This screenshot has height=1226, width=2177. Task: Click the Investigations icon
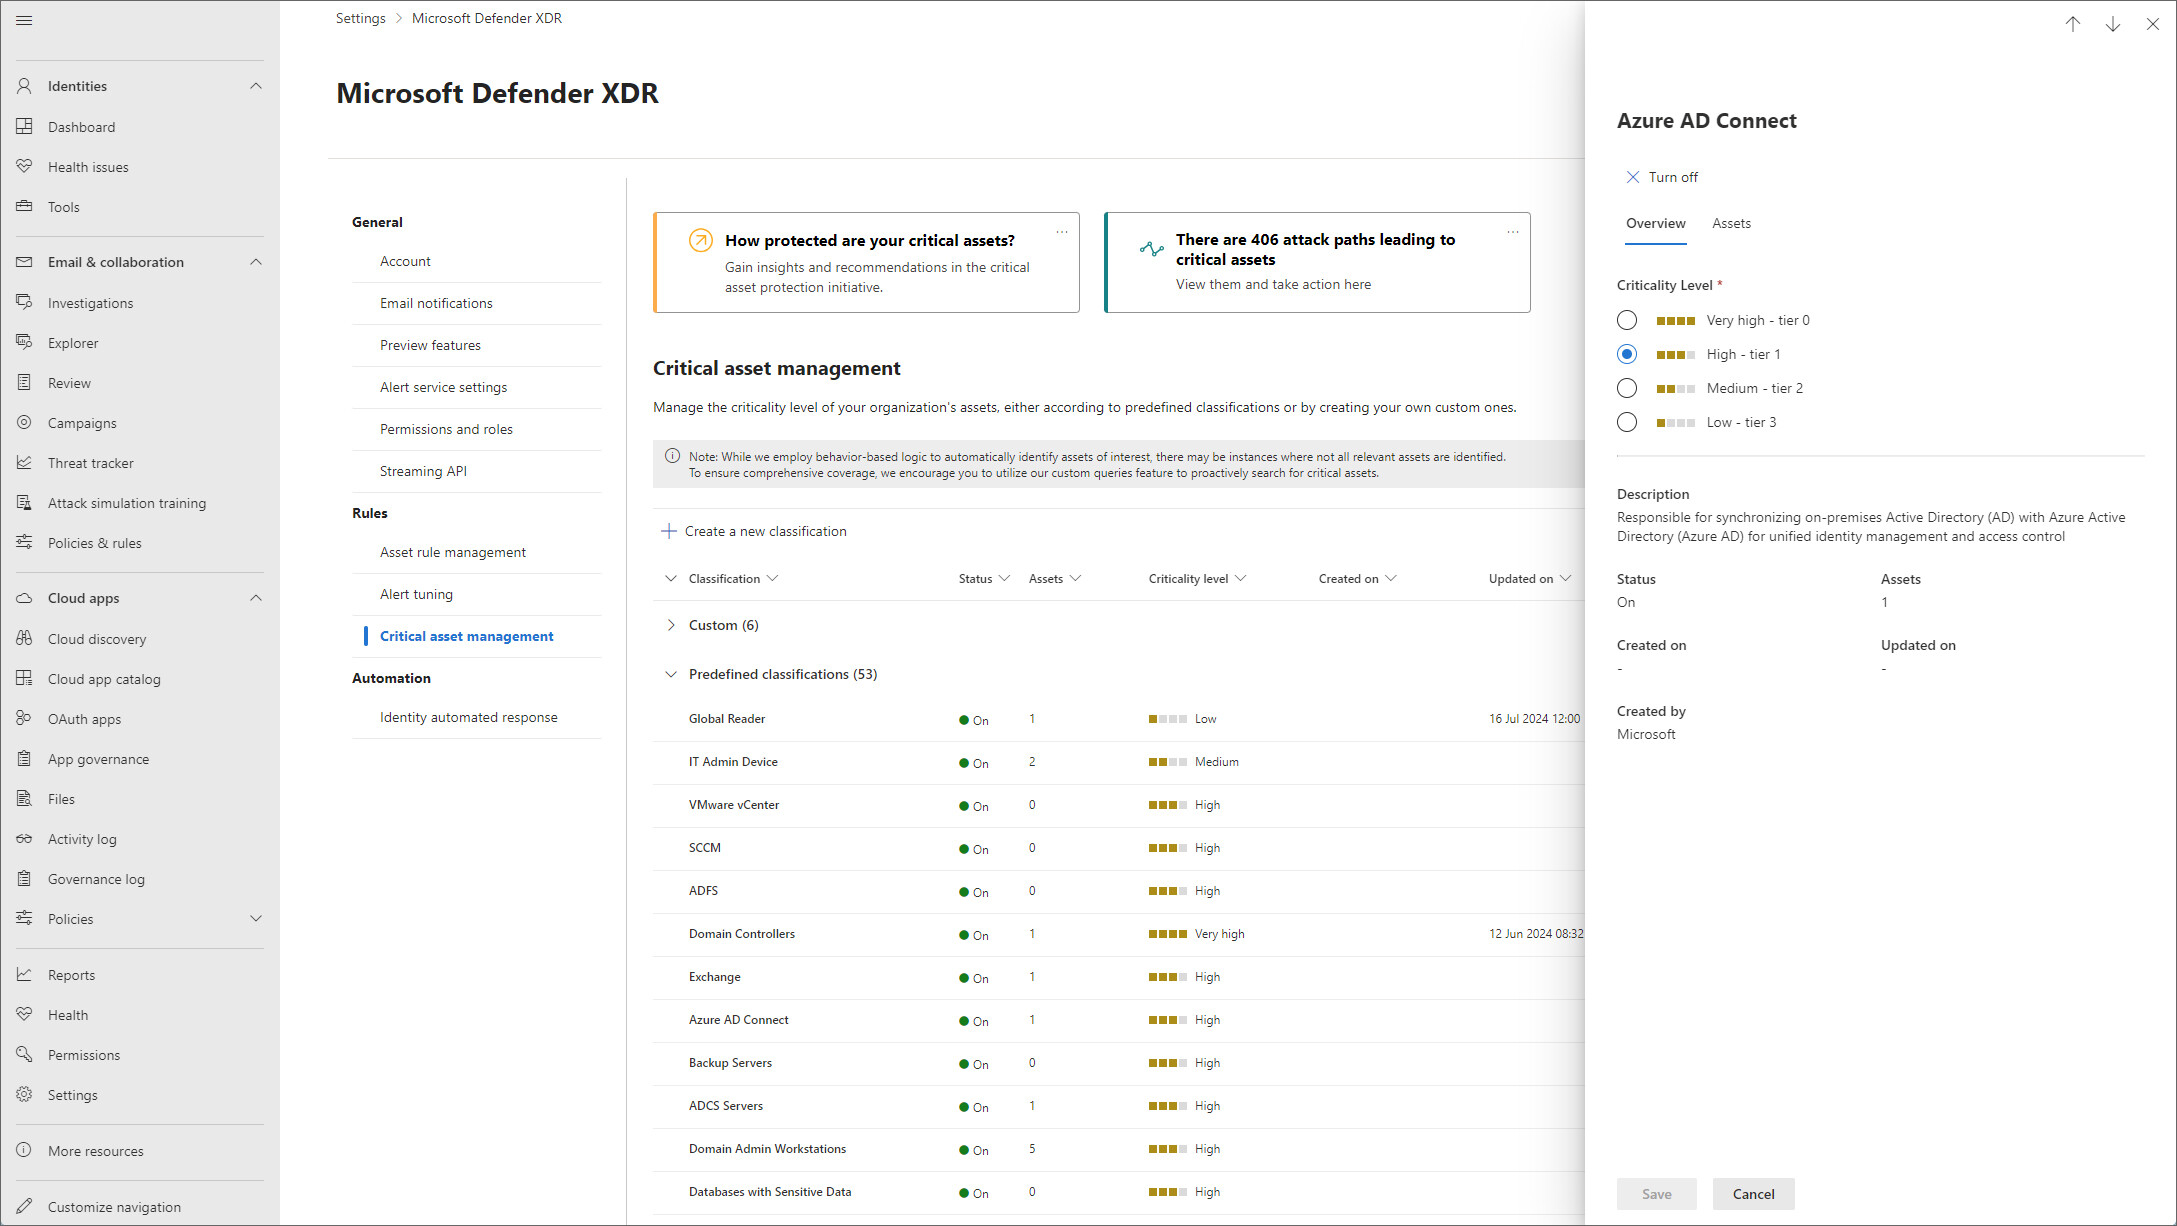(x=24, y=303)
